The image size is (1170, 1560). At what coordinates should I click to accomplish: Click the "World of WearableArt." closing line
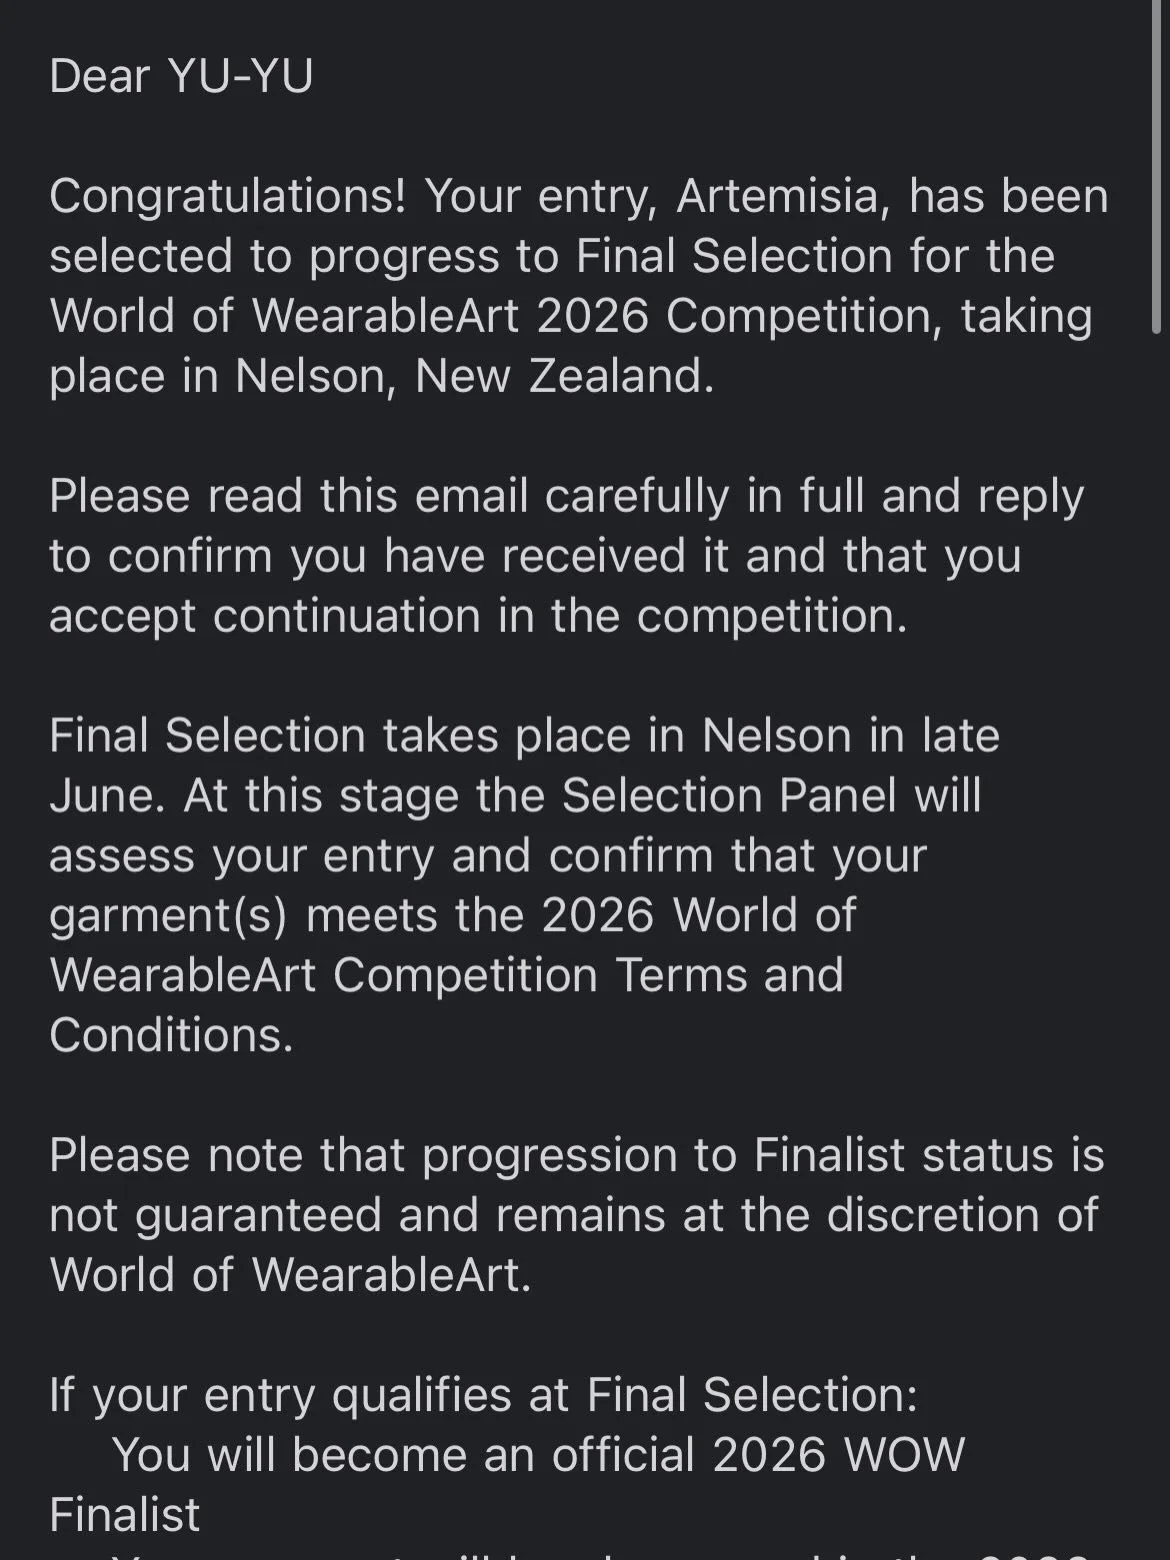tap(290, 1276)
